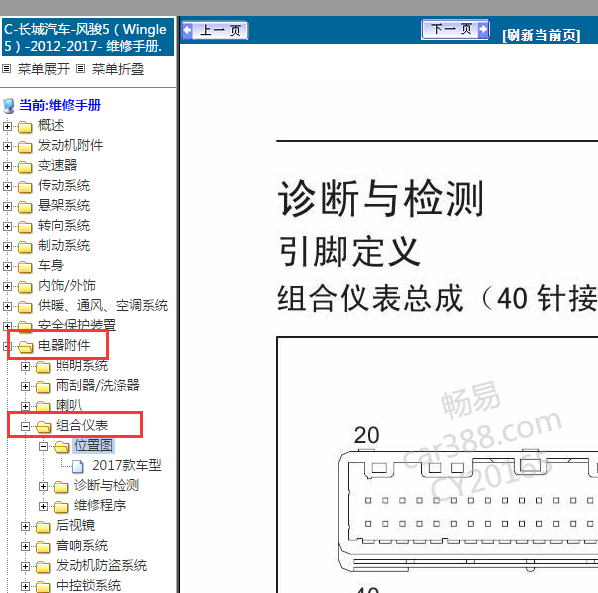Select the 组合仪表 tree item

pos(82,425)
